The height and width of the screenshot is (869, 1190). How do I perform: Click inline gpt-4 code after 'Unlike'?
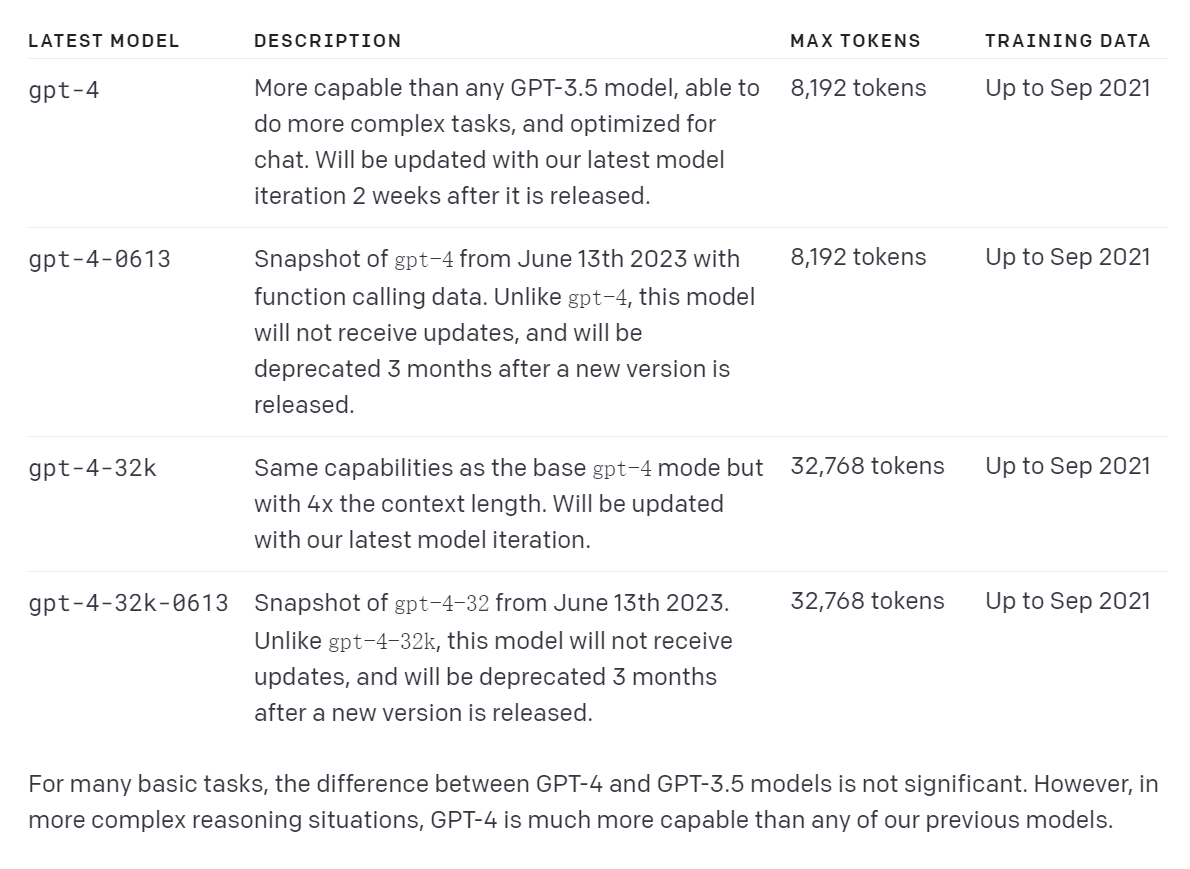(x=598, y=298)
